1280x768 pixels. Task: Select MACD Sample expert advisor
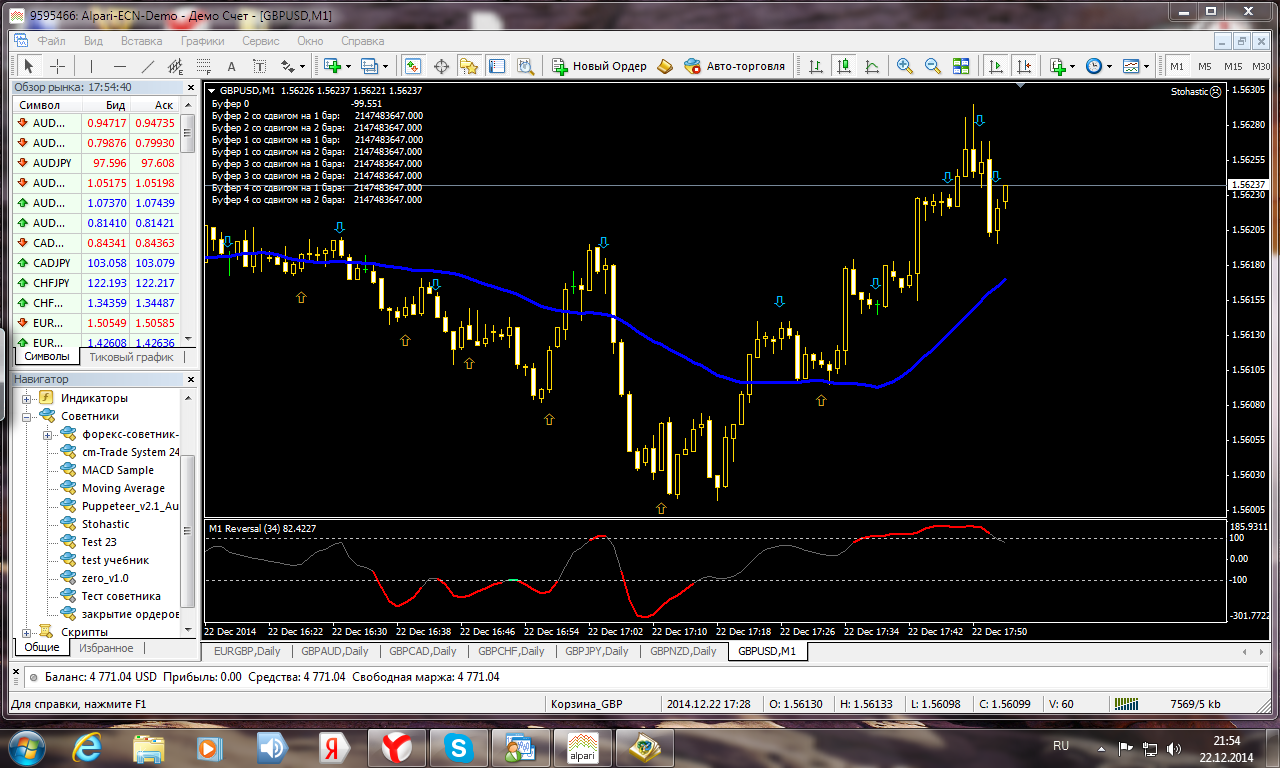tap(117, 470)
